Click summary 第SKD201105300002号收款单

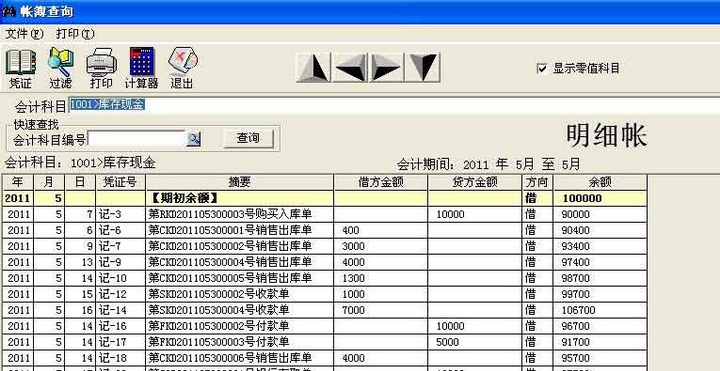[x=218, y=294]
